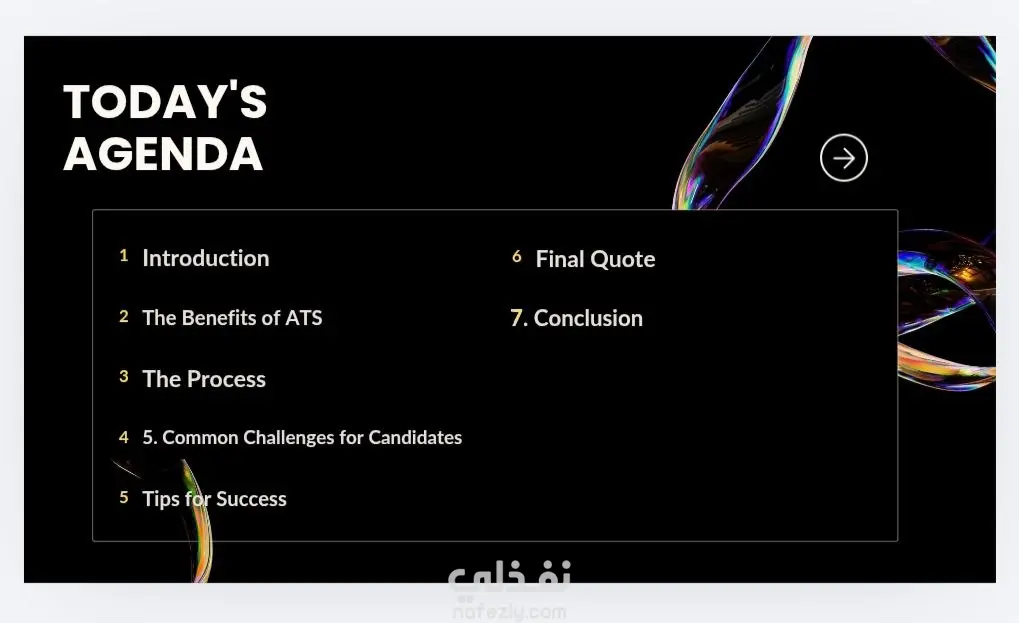Select the Conclusion agenda entry
Image resolution: width=1019 pixels, height=623 pixels.
tap(576, 318)
